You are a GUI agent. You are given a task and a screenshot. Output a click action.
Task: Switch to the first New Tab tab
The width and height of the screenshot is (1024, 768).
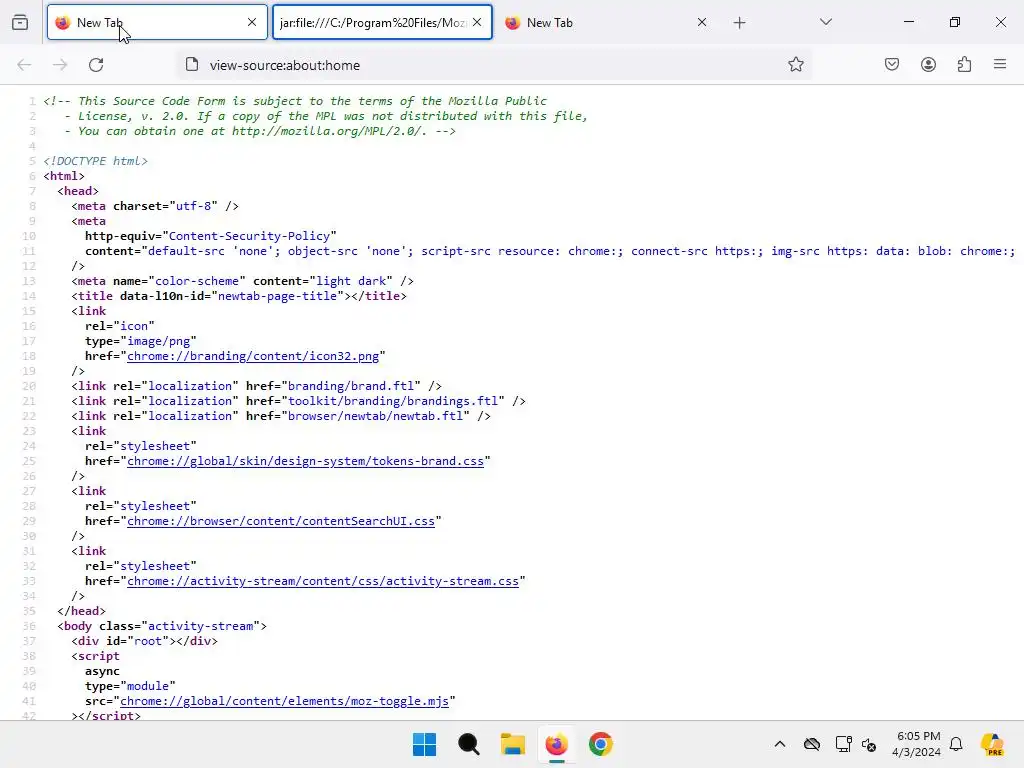pyautogui.click(x=157, y=23)
